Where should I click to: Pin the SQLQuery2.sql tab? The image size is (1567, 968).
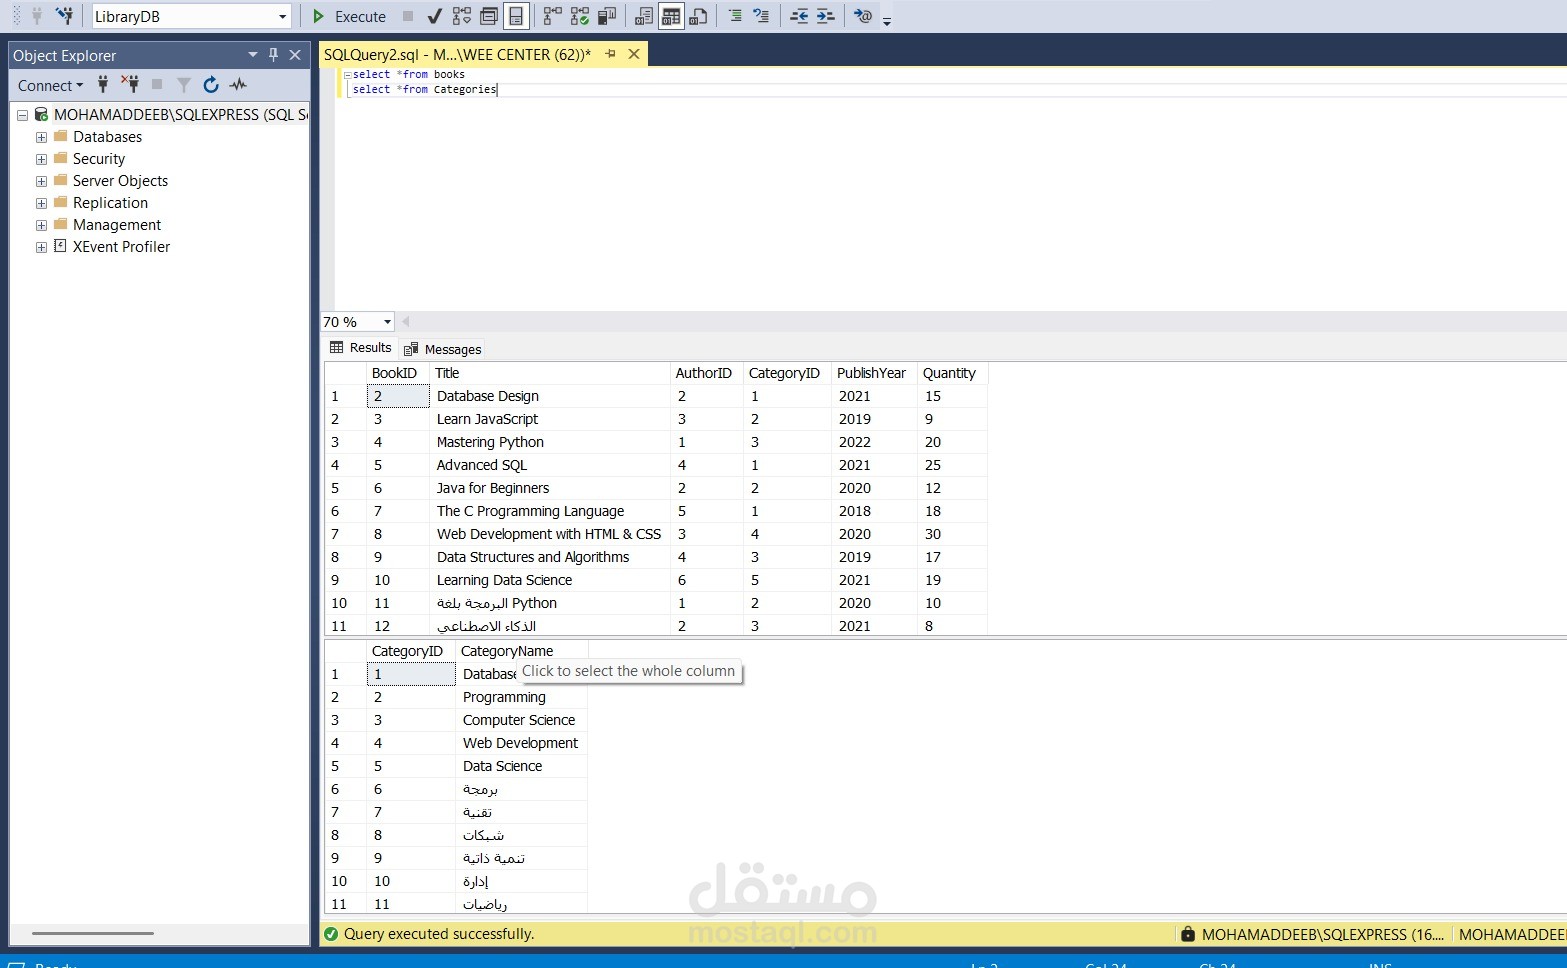coord(610,54)
